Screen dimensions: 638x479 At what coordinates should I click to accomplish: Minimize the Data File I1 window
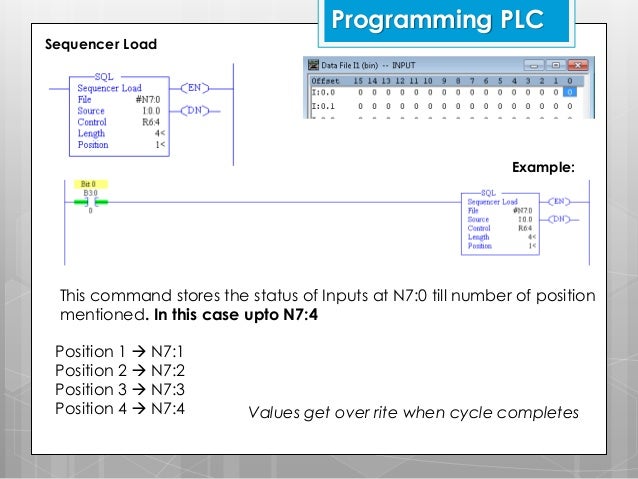point(534,65)
